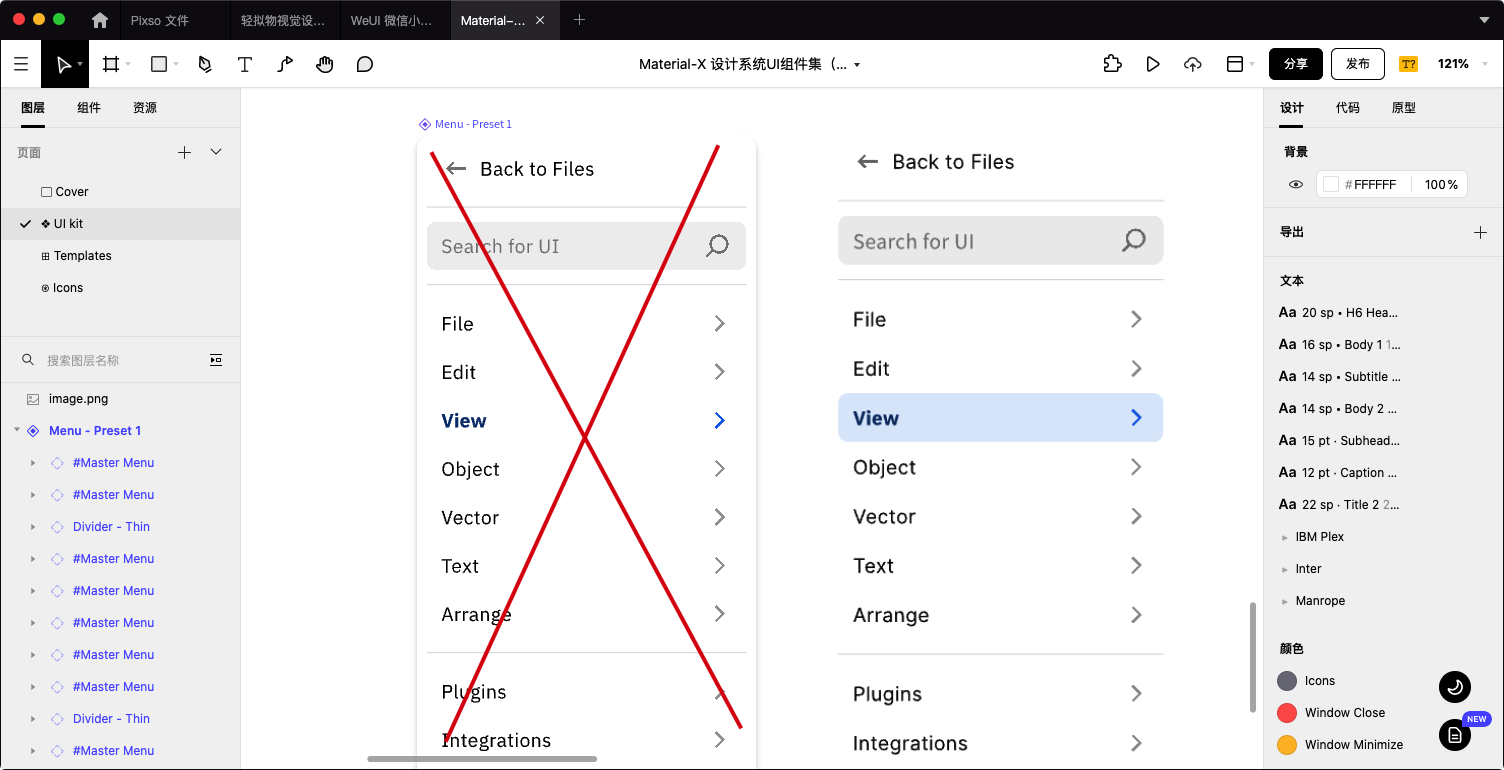Click the cloud upload icon
Image resolution: width=1504 pixels, height=770 pixels.
(1192, 64)
